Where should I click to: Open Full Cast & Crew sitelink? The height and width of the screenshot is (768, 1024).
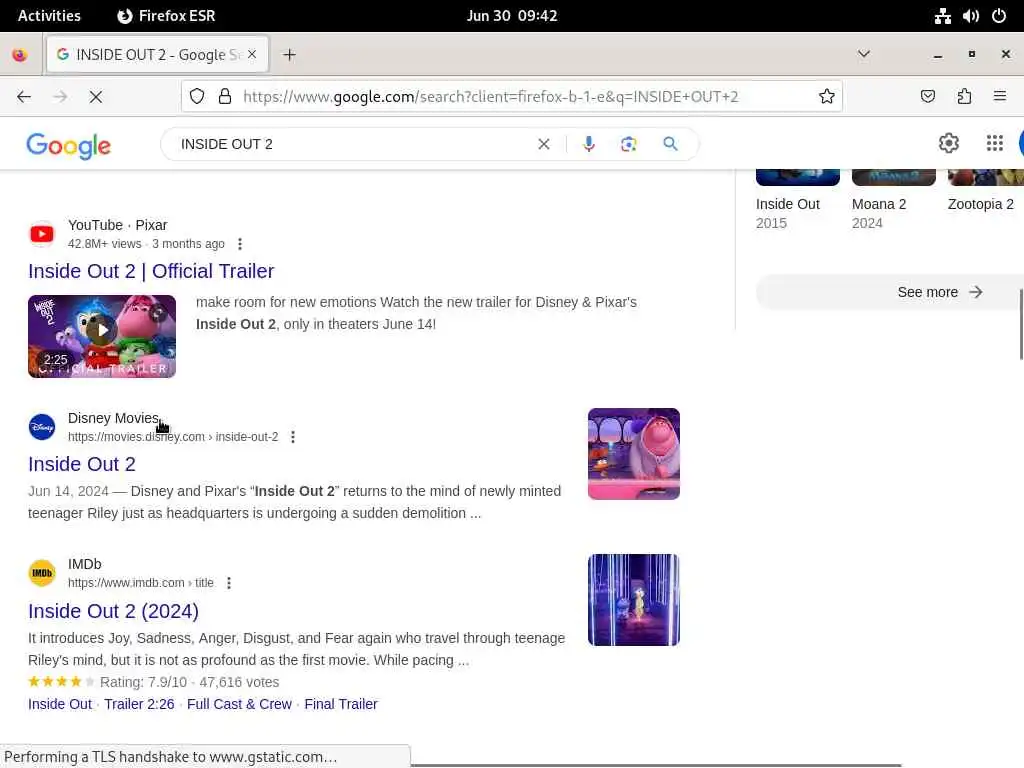239,704
